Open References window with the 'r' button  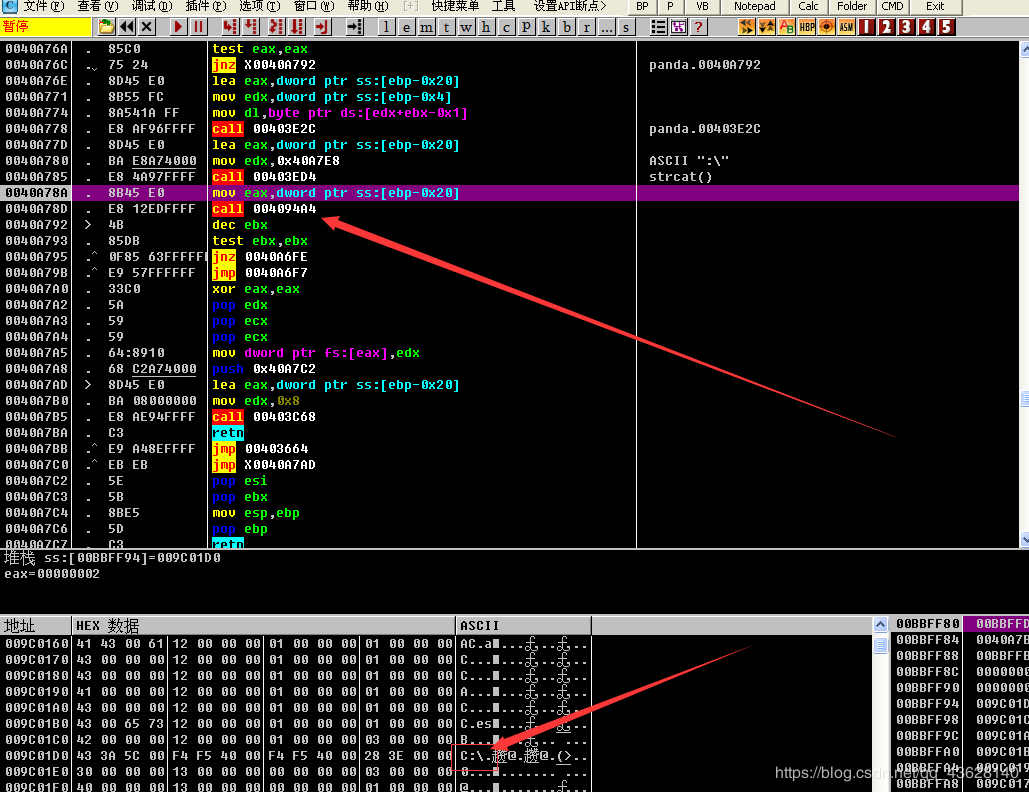pyautogui.click(x=587, y=27)
